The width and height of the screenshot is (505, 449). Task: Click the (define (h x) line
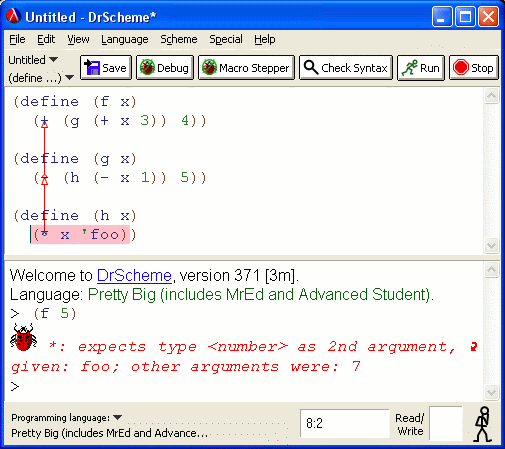(75, 216)
